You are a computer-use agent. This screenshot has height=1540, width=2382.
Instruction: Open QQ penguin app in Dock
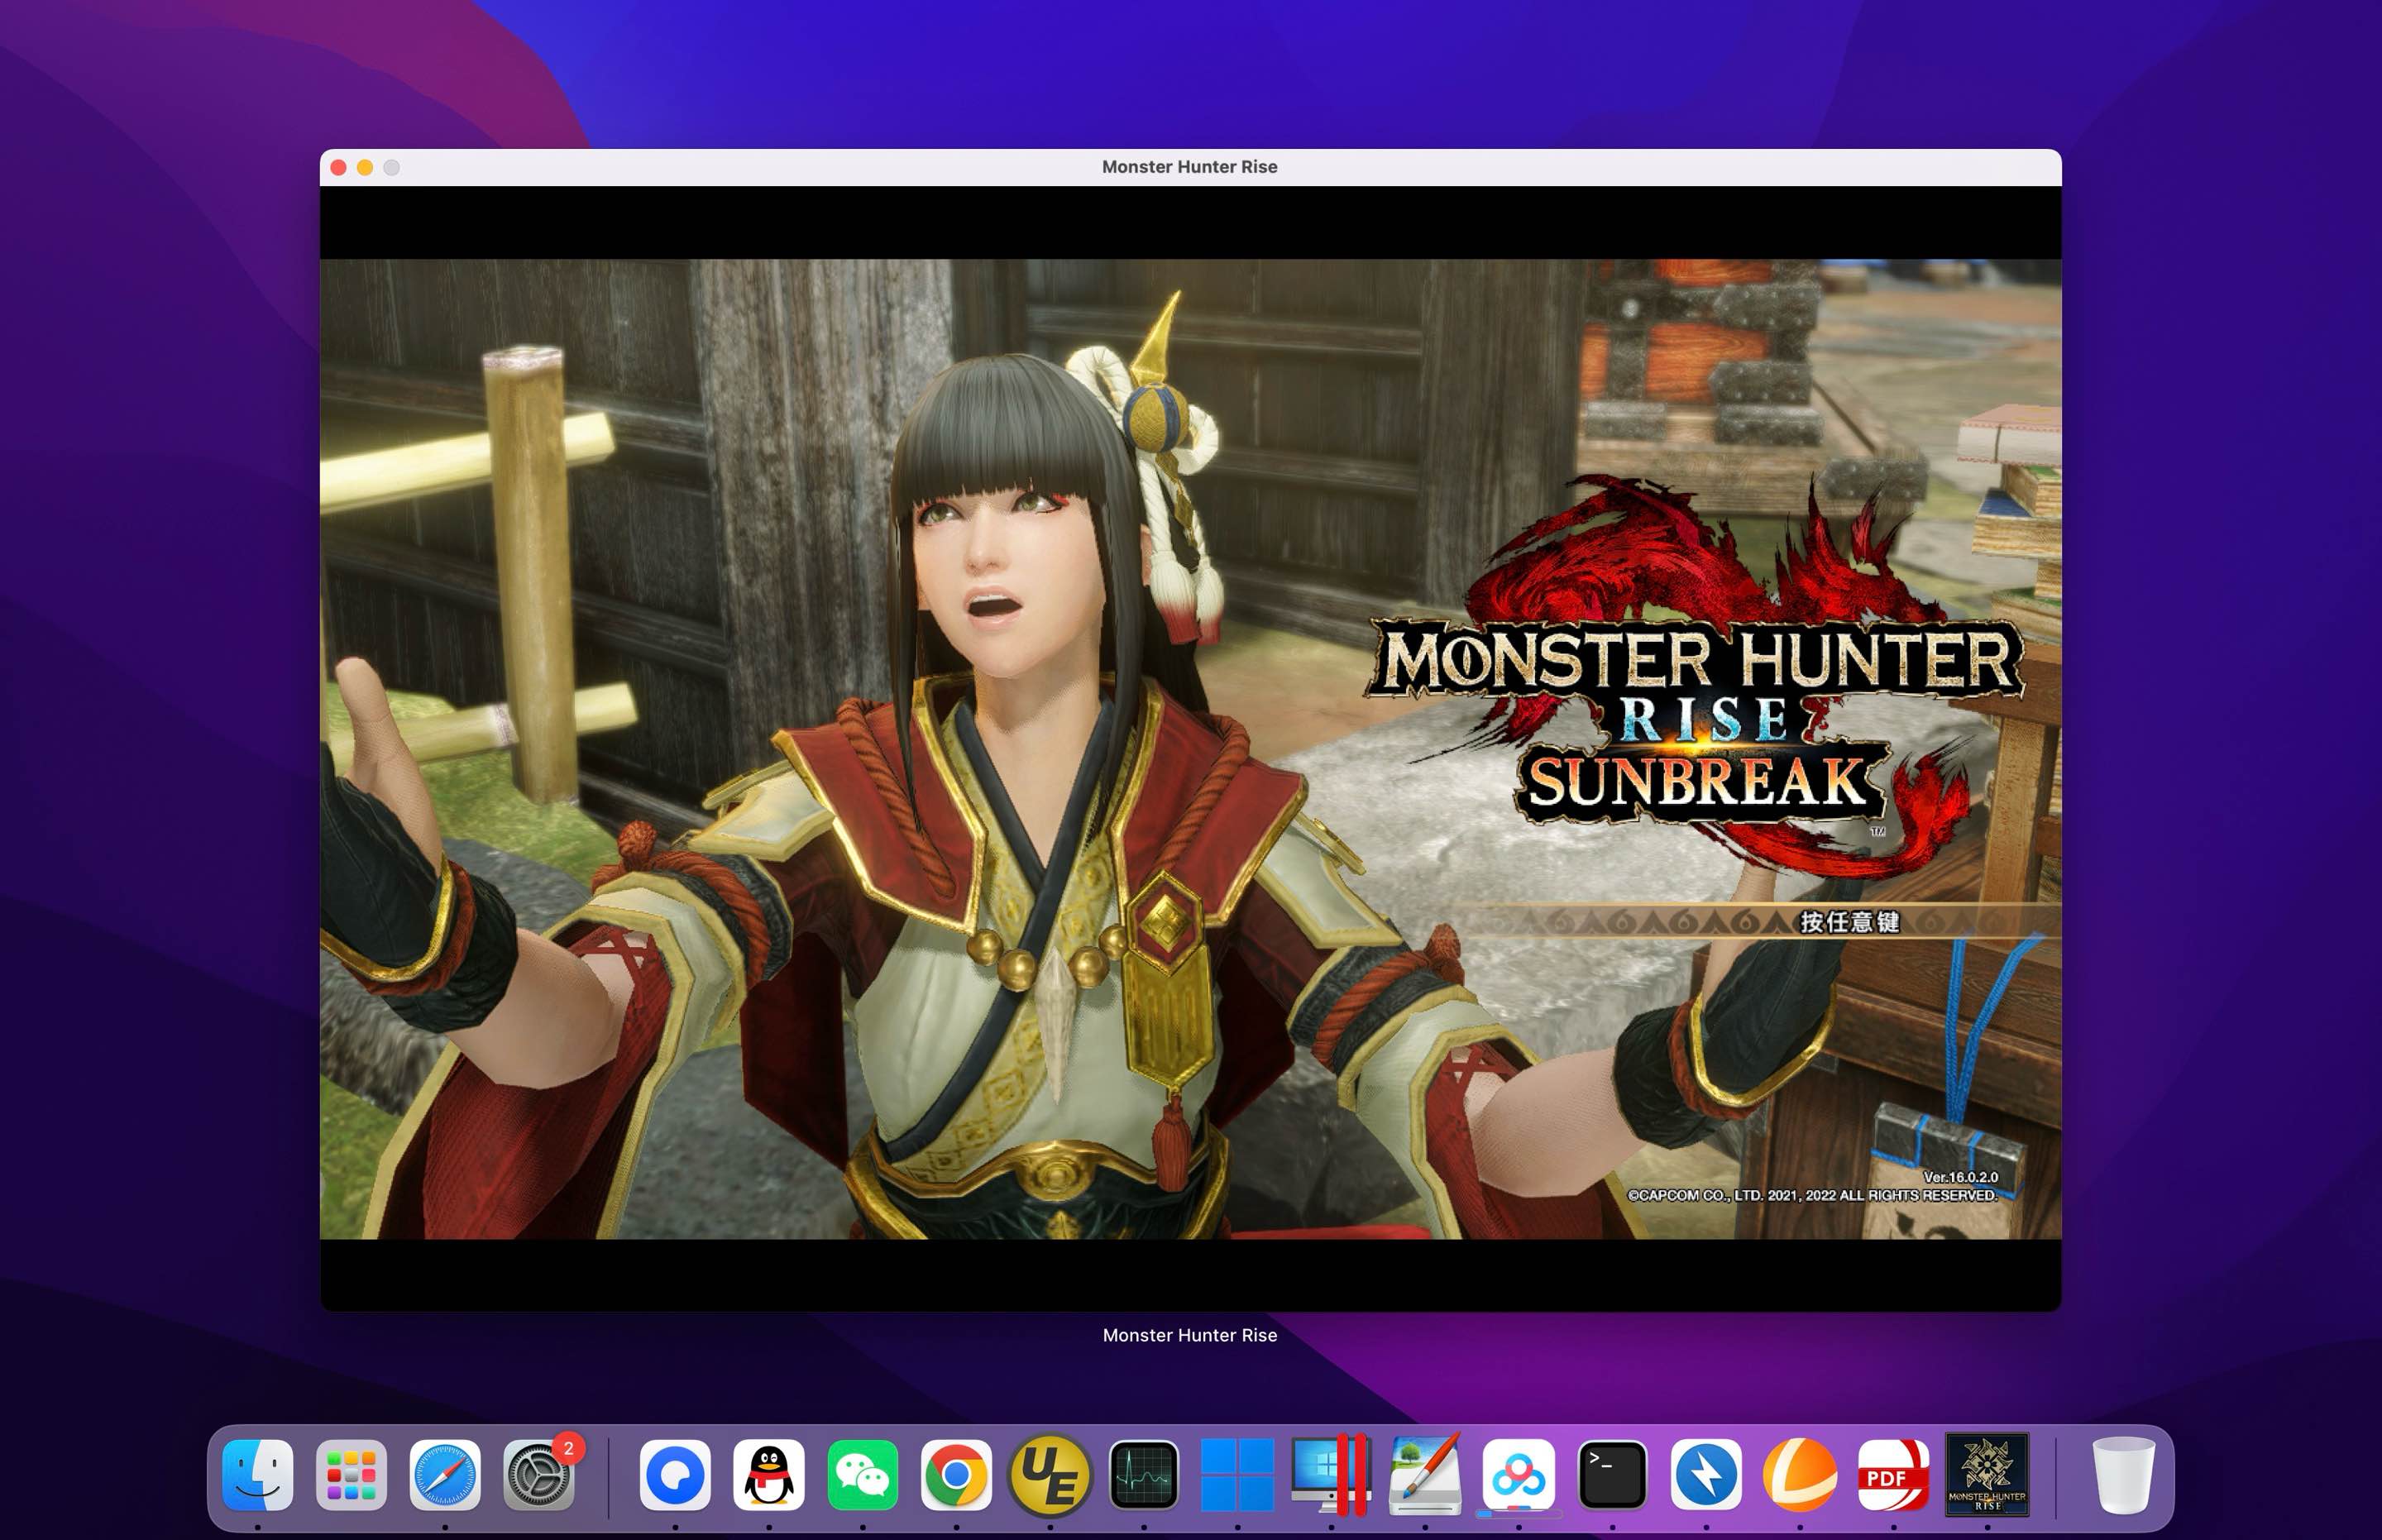pyautogui.click(x=769, y=1474)
